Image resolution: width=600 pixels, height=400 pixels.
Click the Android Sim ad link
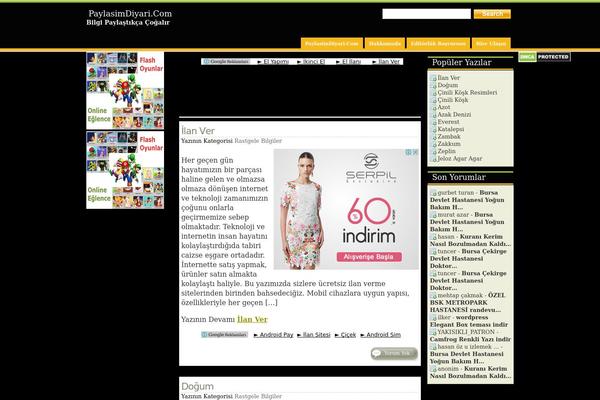click(x=383, y=335)
